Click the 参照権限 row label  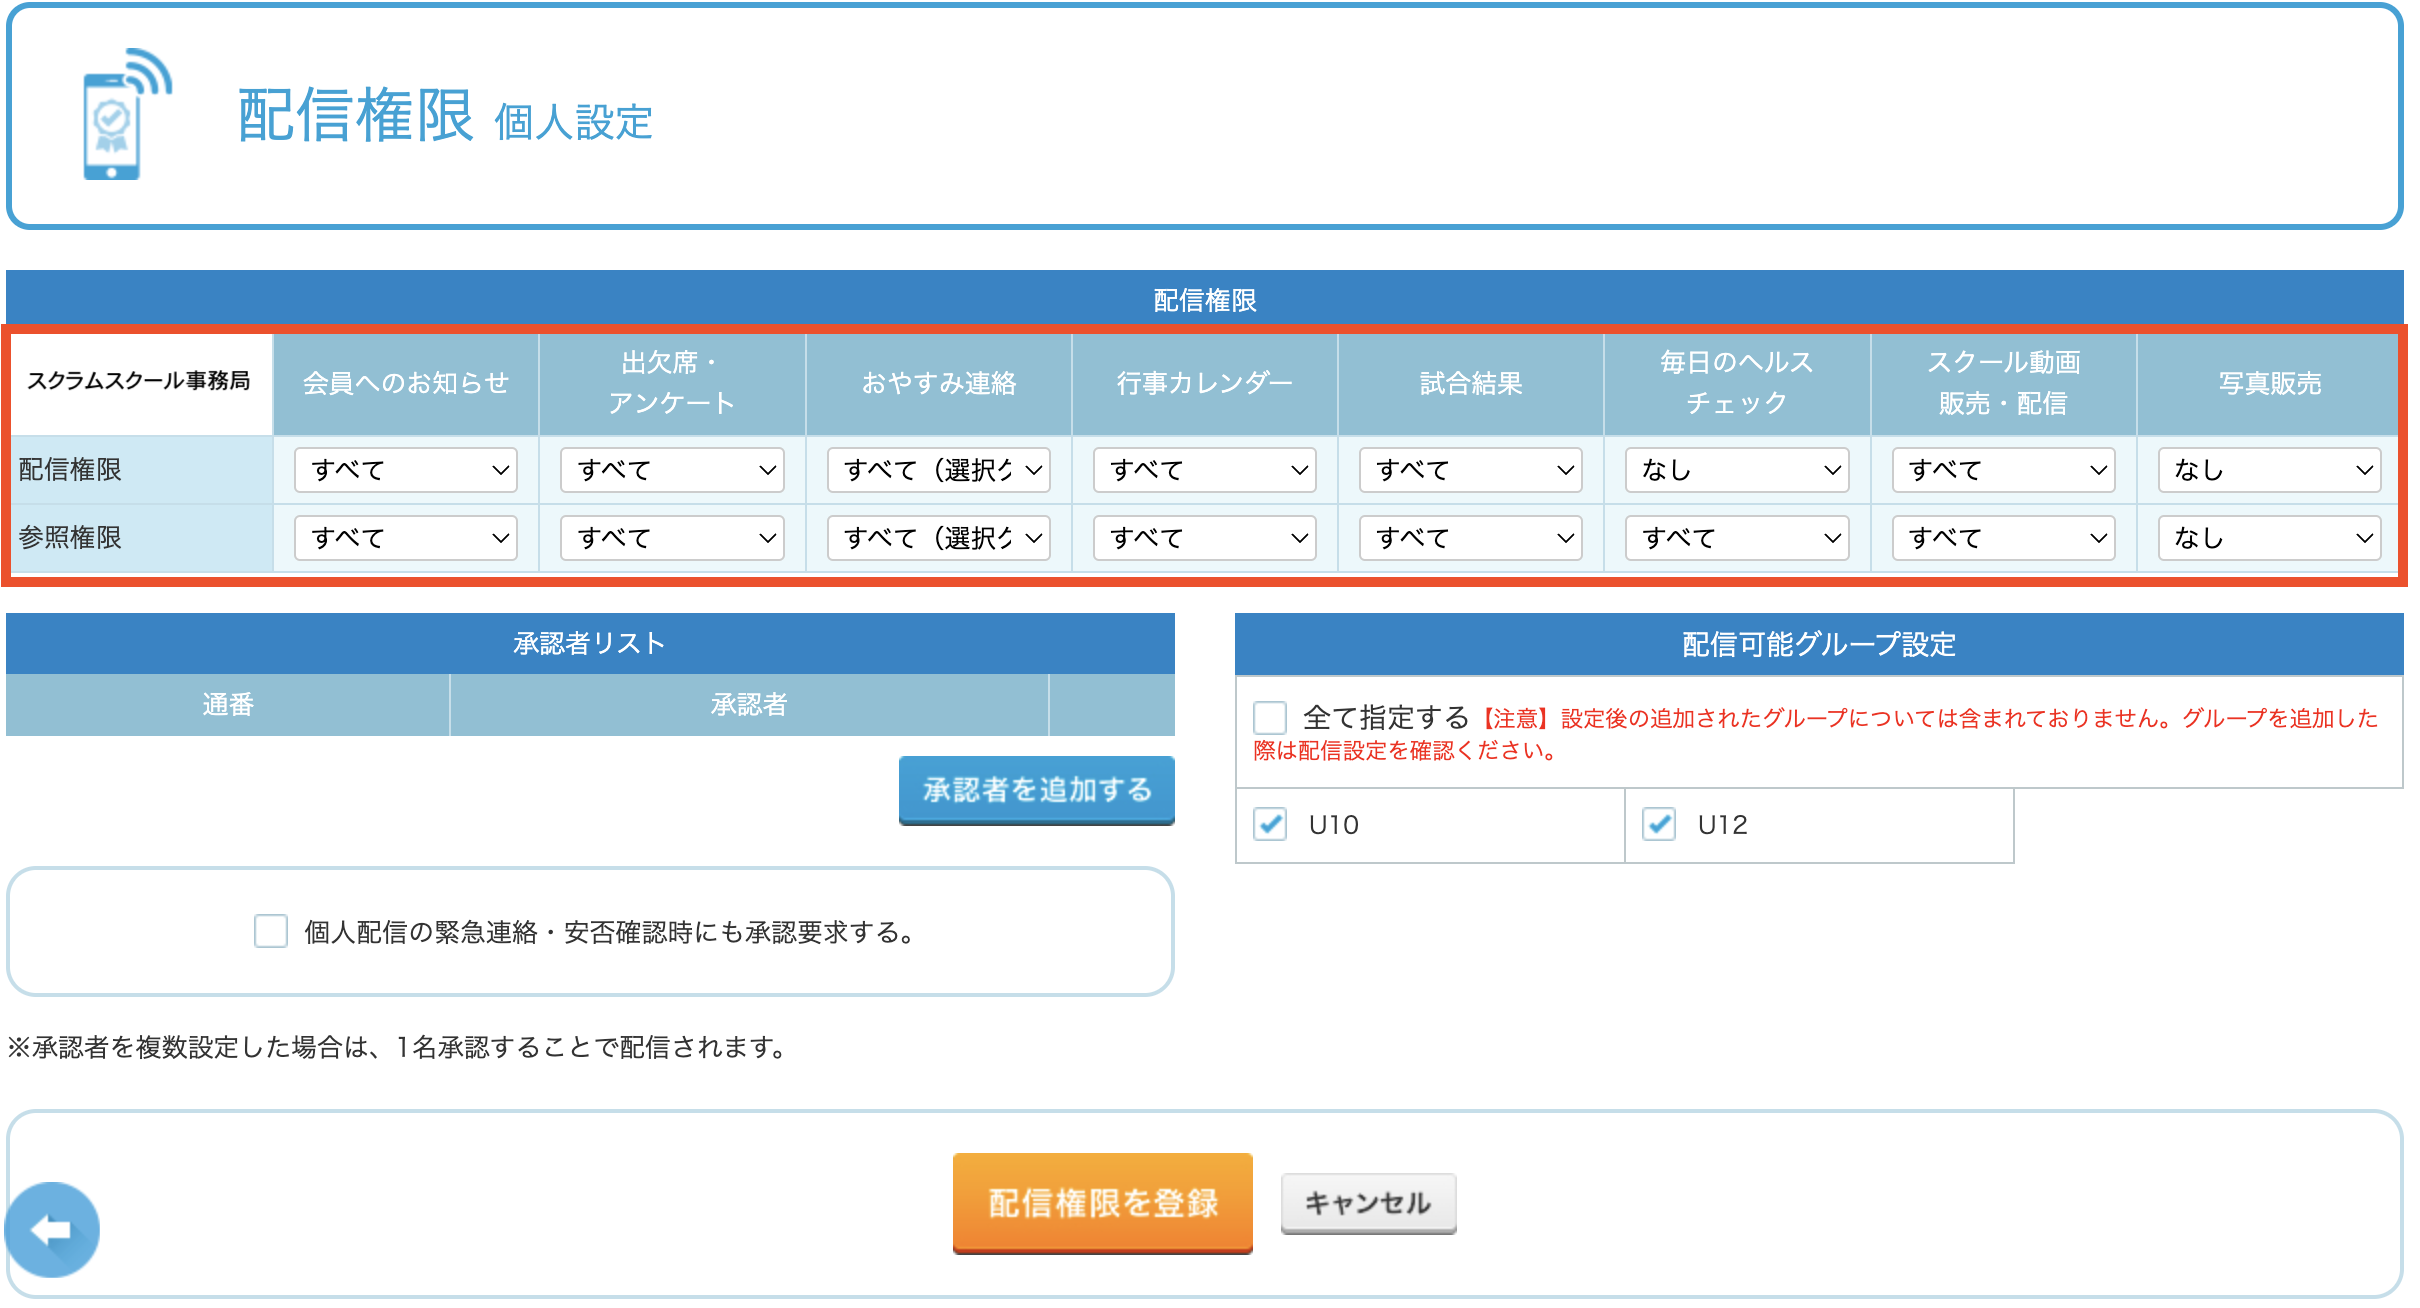[70, 538]
